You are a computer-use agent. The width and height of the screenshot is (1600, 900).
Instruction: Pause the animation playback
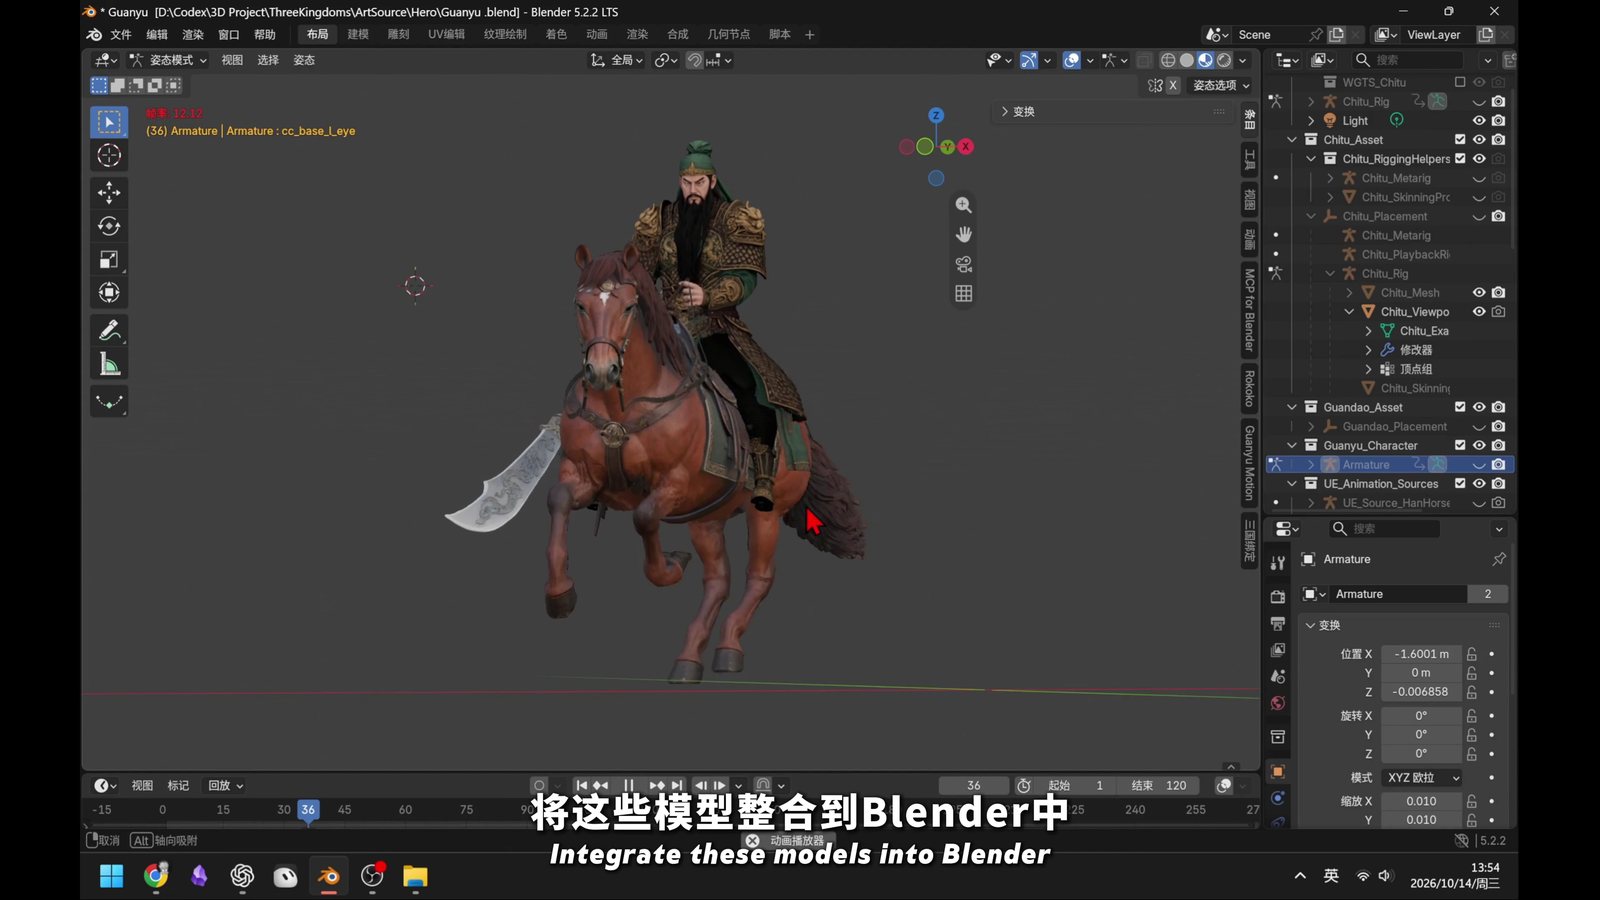[x=628, y=785]
